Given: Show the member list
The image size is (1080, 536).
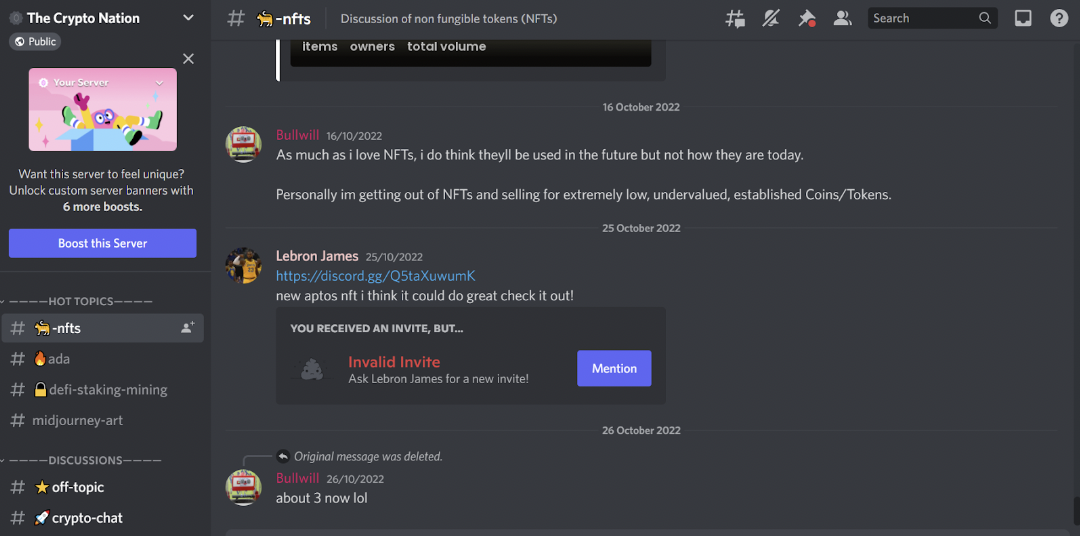Looking at the screenshot, I should pyautogui.click(x=843, y=18).
